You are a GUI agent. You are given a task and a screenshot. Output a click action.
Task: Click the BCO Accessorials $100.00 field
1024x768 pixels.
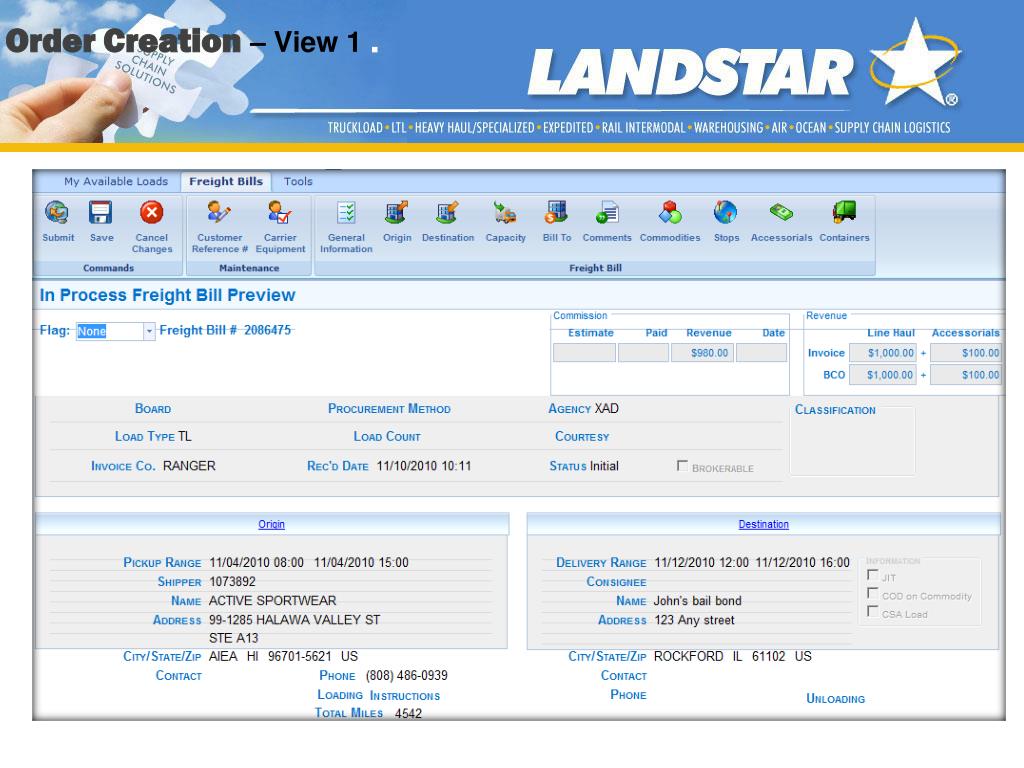[x=965, y=375]
